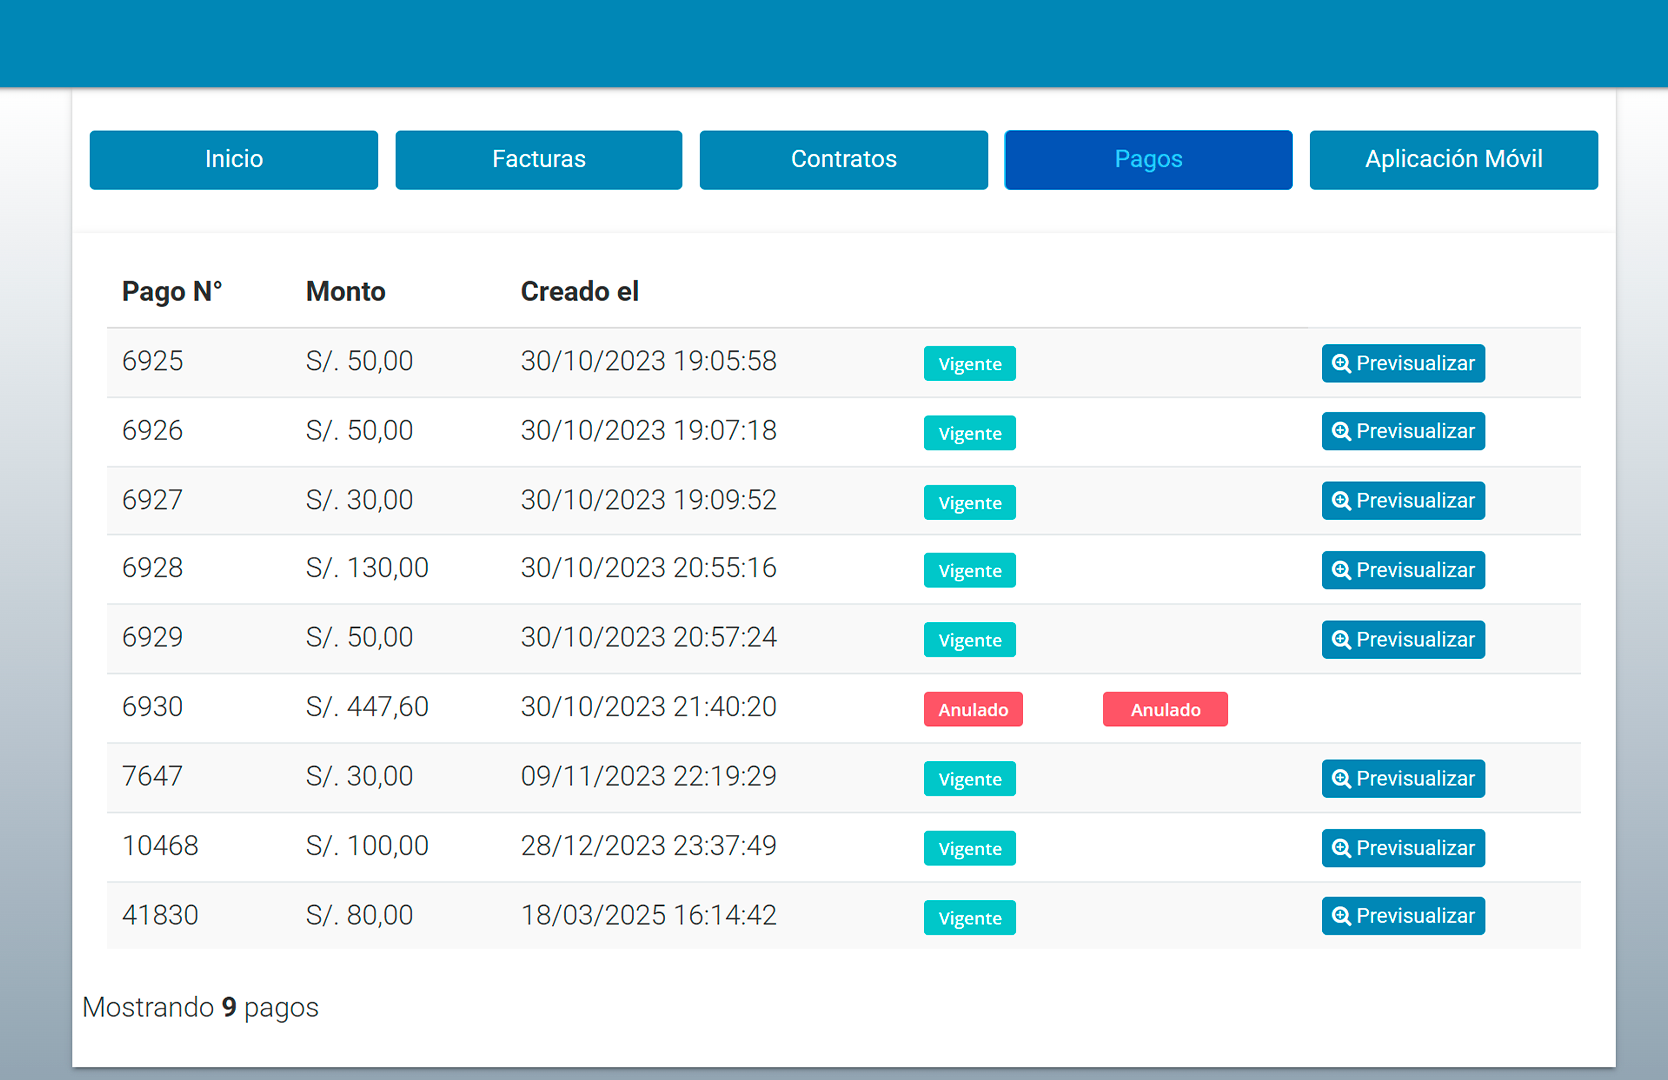Switch to the Facturas tab

click(539, 160)
